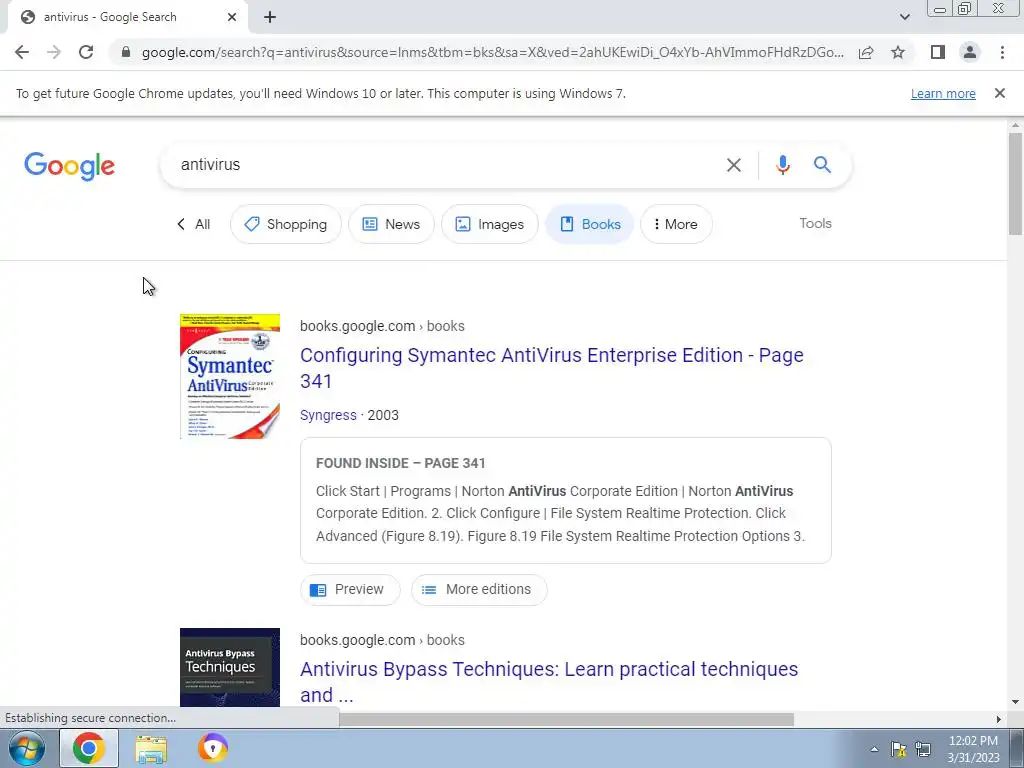The height and width of the screenshot is (768, 1024).
Task: Open the Windows Start menu
Action: (x=26, y=748)
